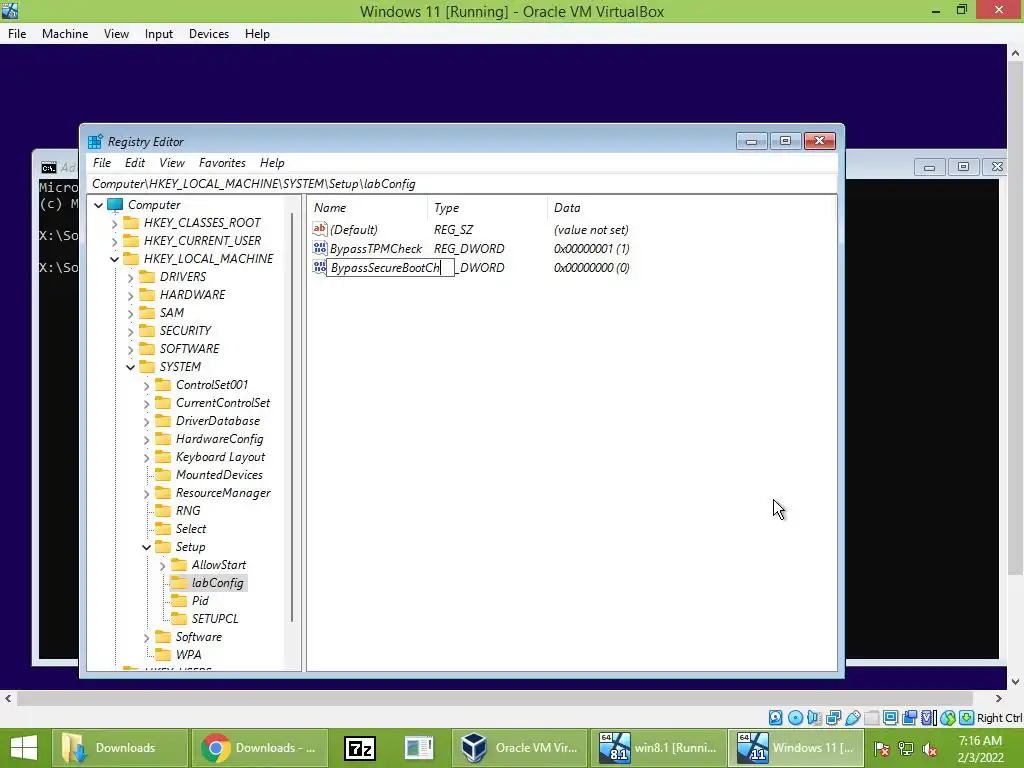Collapse the Computer node in the tree
This screenshot has height=768, width=1024.
[99, 205]
